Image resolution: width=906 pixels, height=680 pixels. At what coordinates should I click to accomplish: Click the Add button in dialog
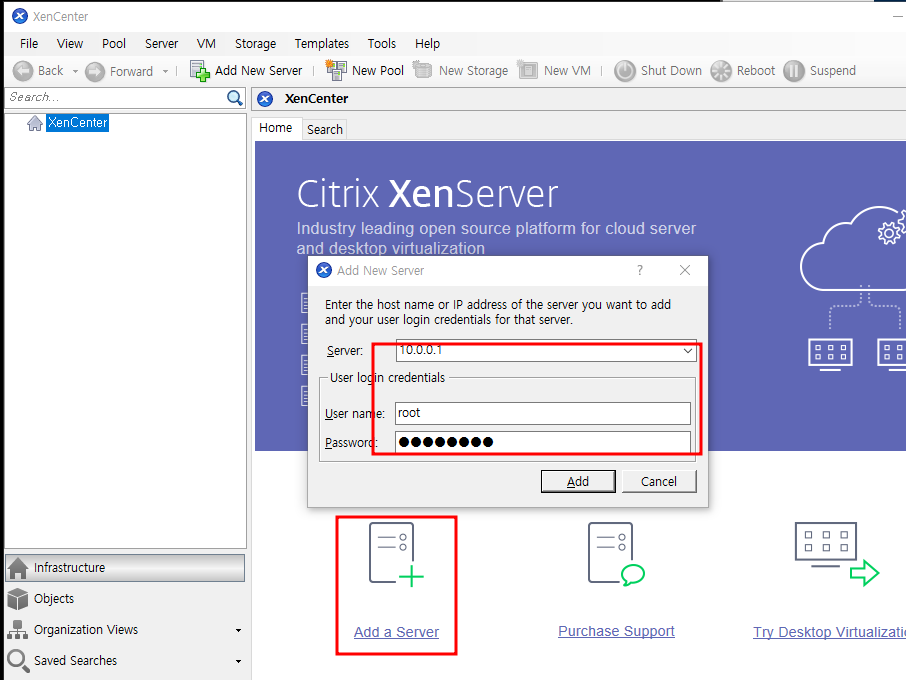point(578,481)
